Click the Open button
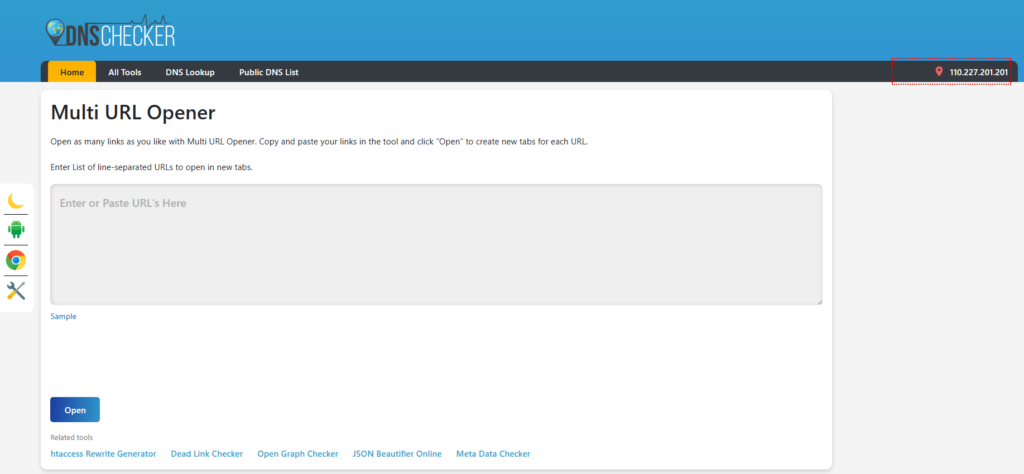The width and height of the screenshot is (1024, 474). 75,410
